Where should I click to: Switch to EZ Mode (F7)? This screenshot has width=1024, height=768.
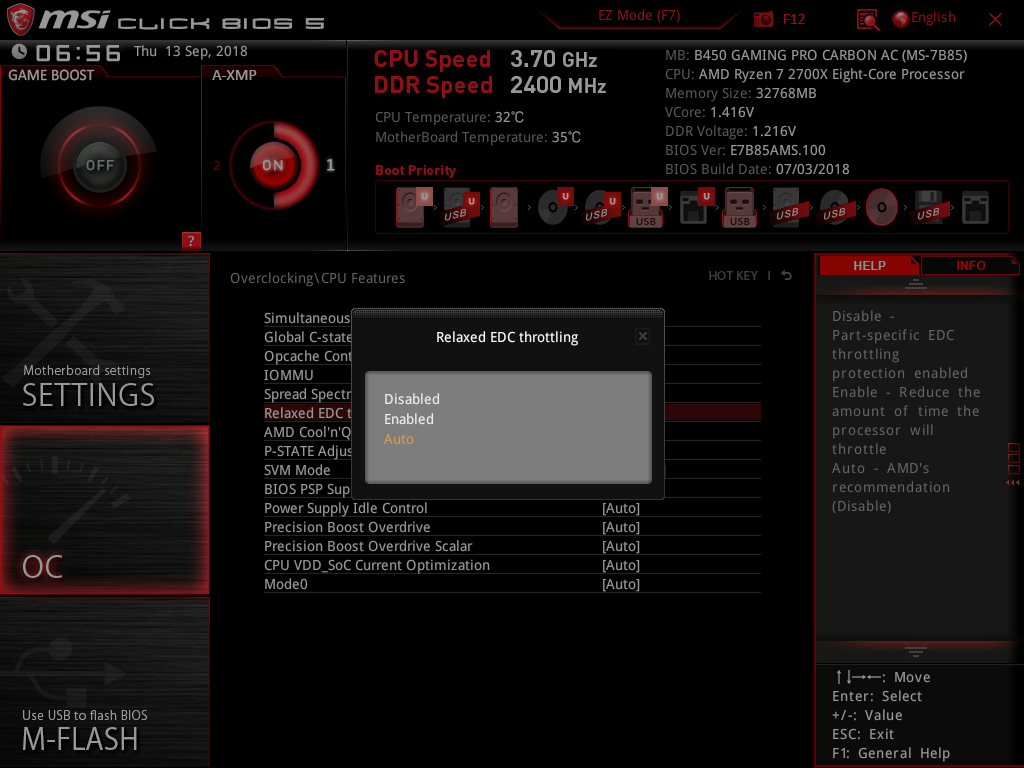(639, 16)
